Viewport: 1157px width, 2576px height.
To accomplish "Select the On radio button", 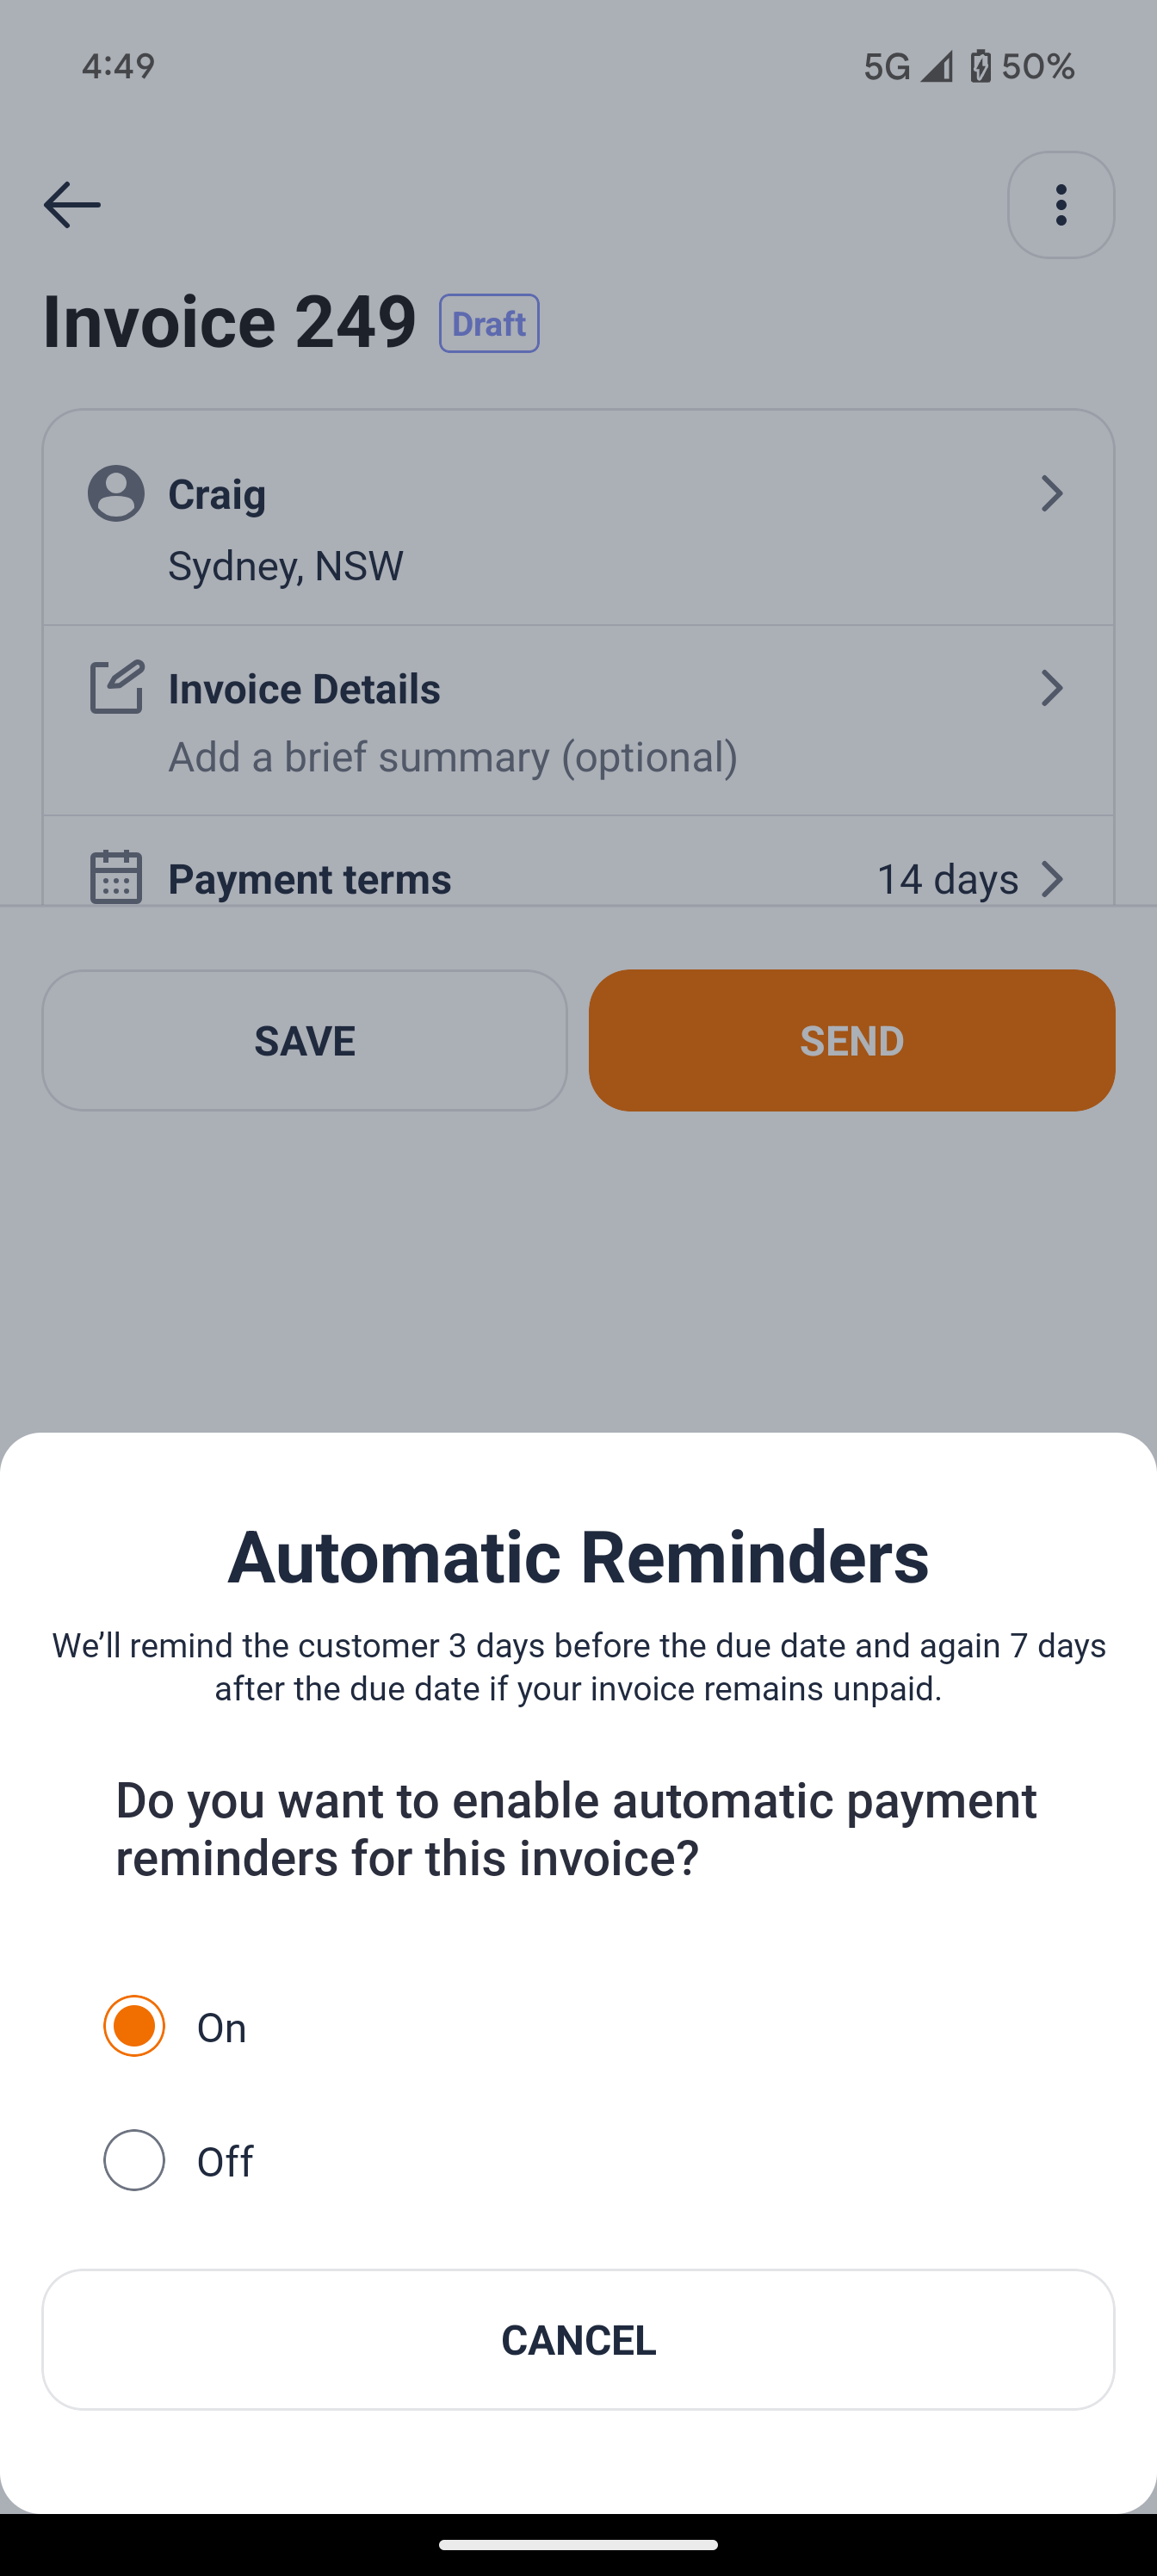I will click(134, 2026).
